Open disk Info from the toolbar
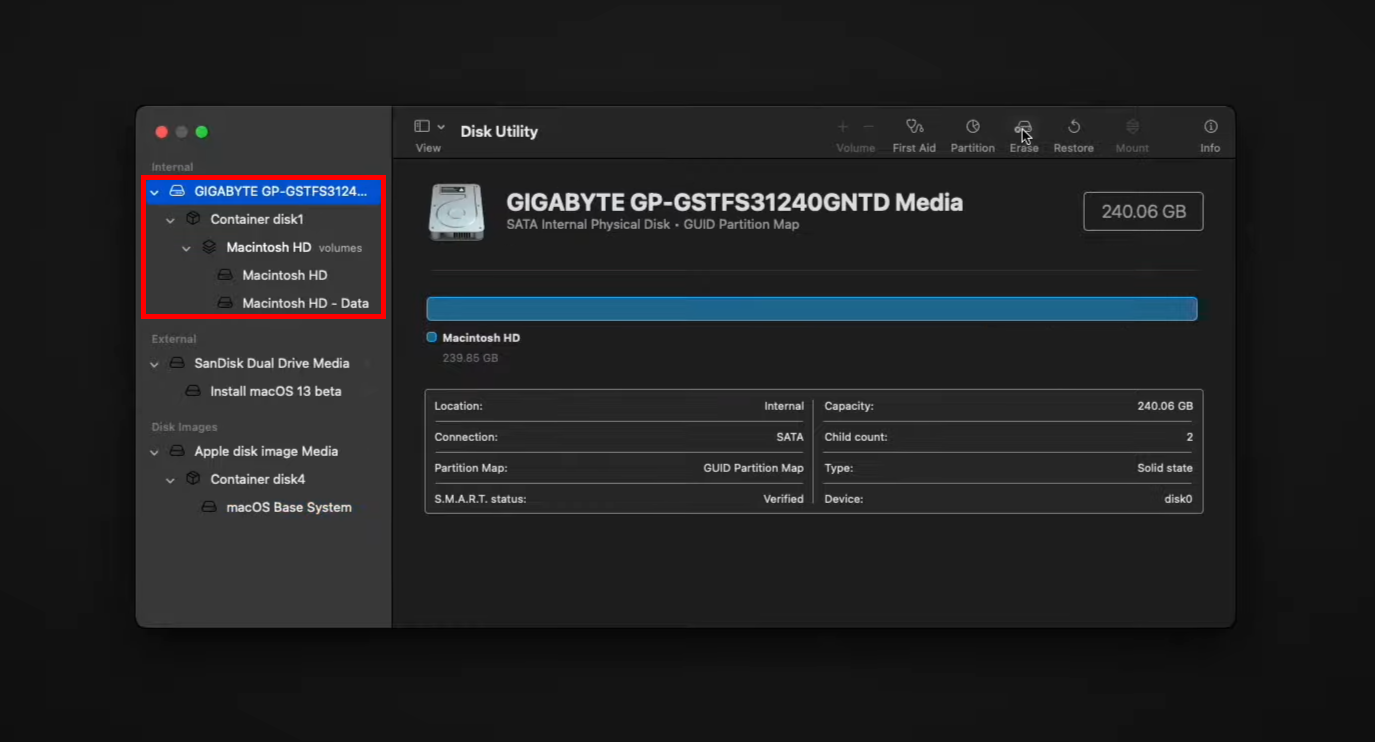The width and height of the screenshot is (1375, 742). click(1209, 133)
